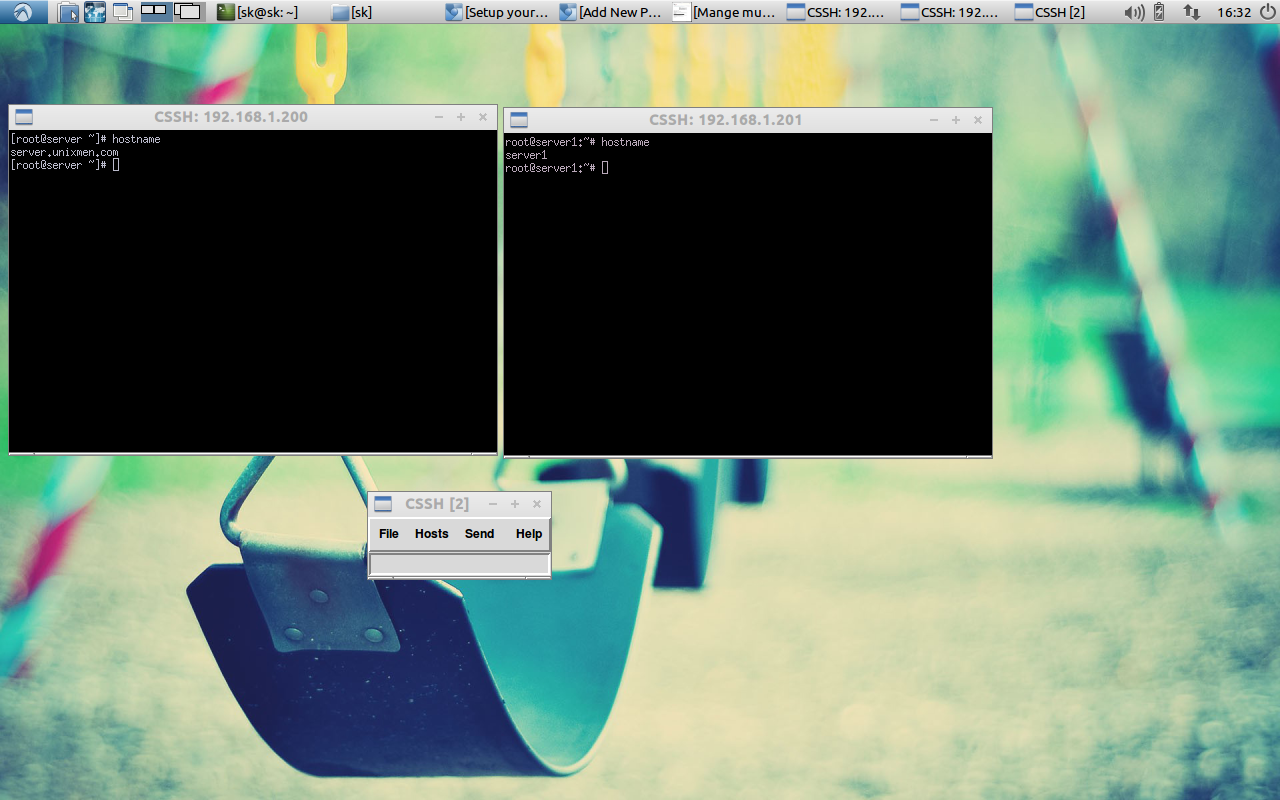Maximize the CSSH 192.168.1.200 window
1280x800 pixels.
tap(461, 117)
